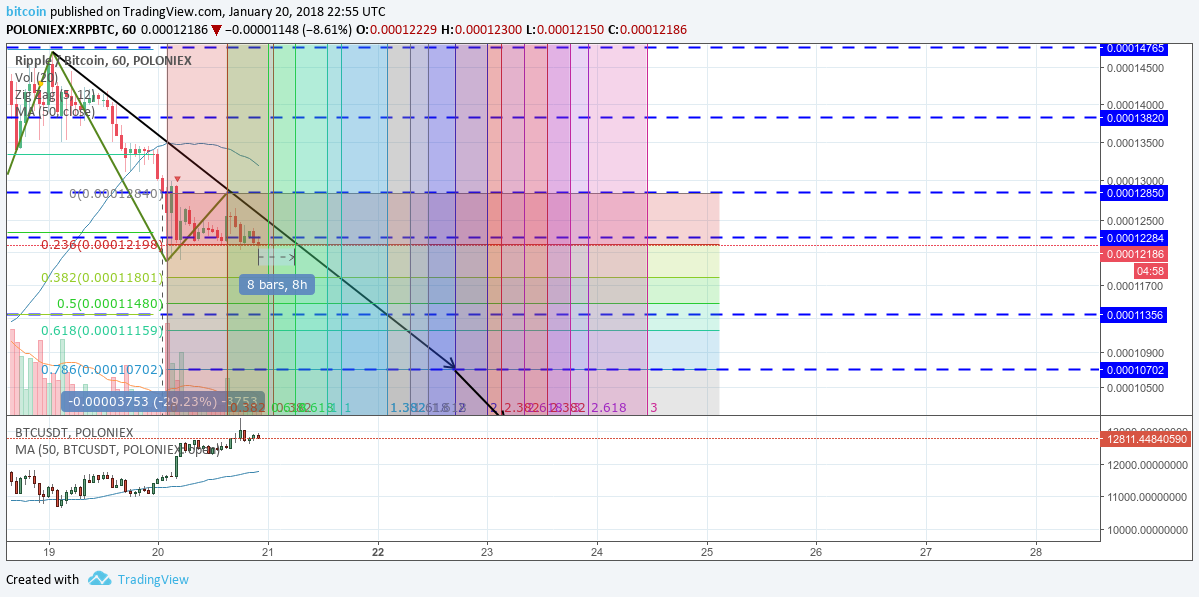Select the Ripple / Bitcoin, 60, POLONIEX legend
Screen dimensions: 1199x597
pyautogui.click(x=103, y=60)
